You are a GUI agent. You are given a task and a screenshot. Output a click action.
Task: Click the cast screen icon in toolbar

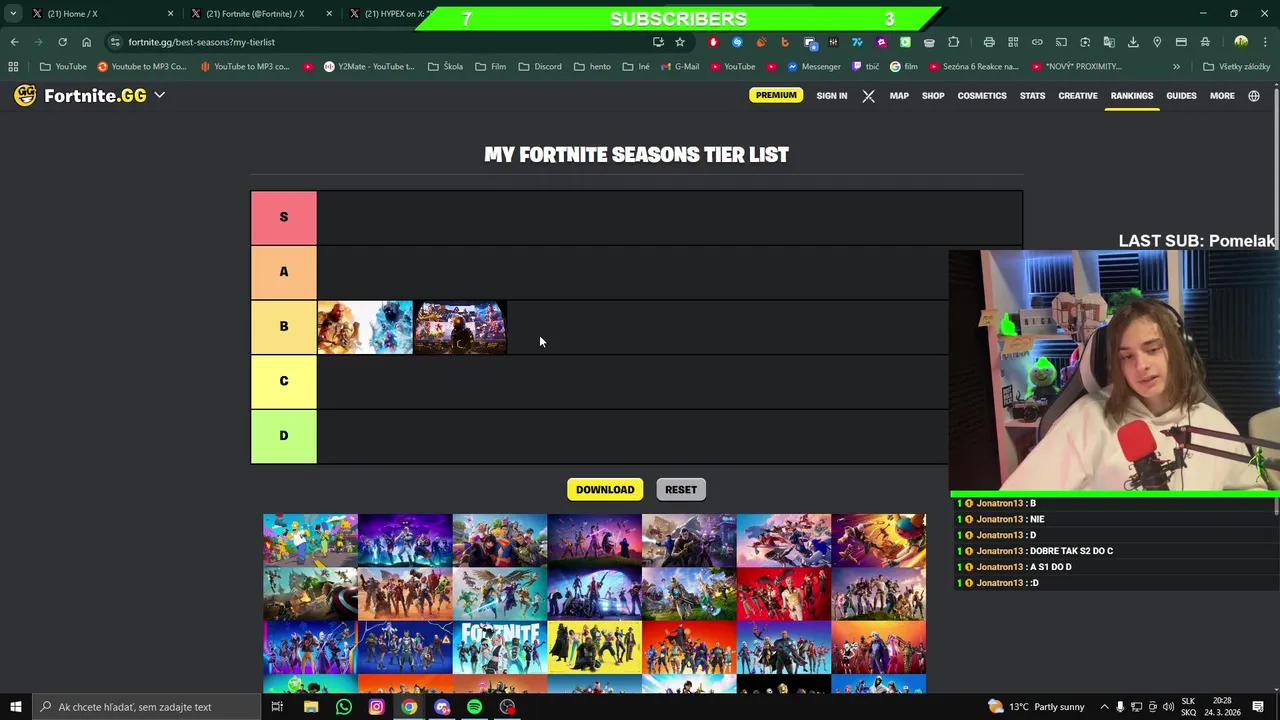1061,42
